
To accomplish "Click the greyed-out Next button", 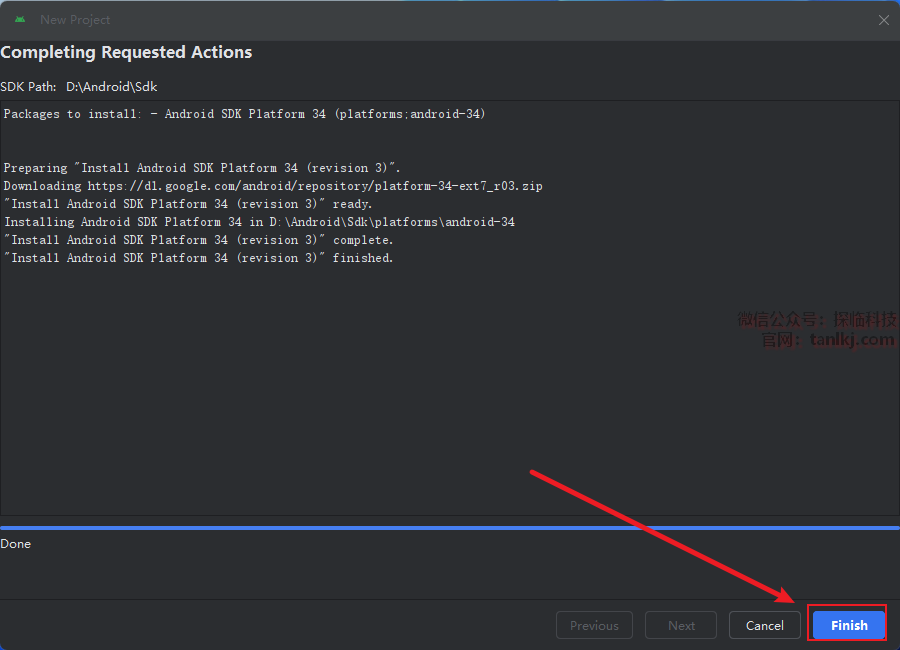I will [681, 626].
